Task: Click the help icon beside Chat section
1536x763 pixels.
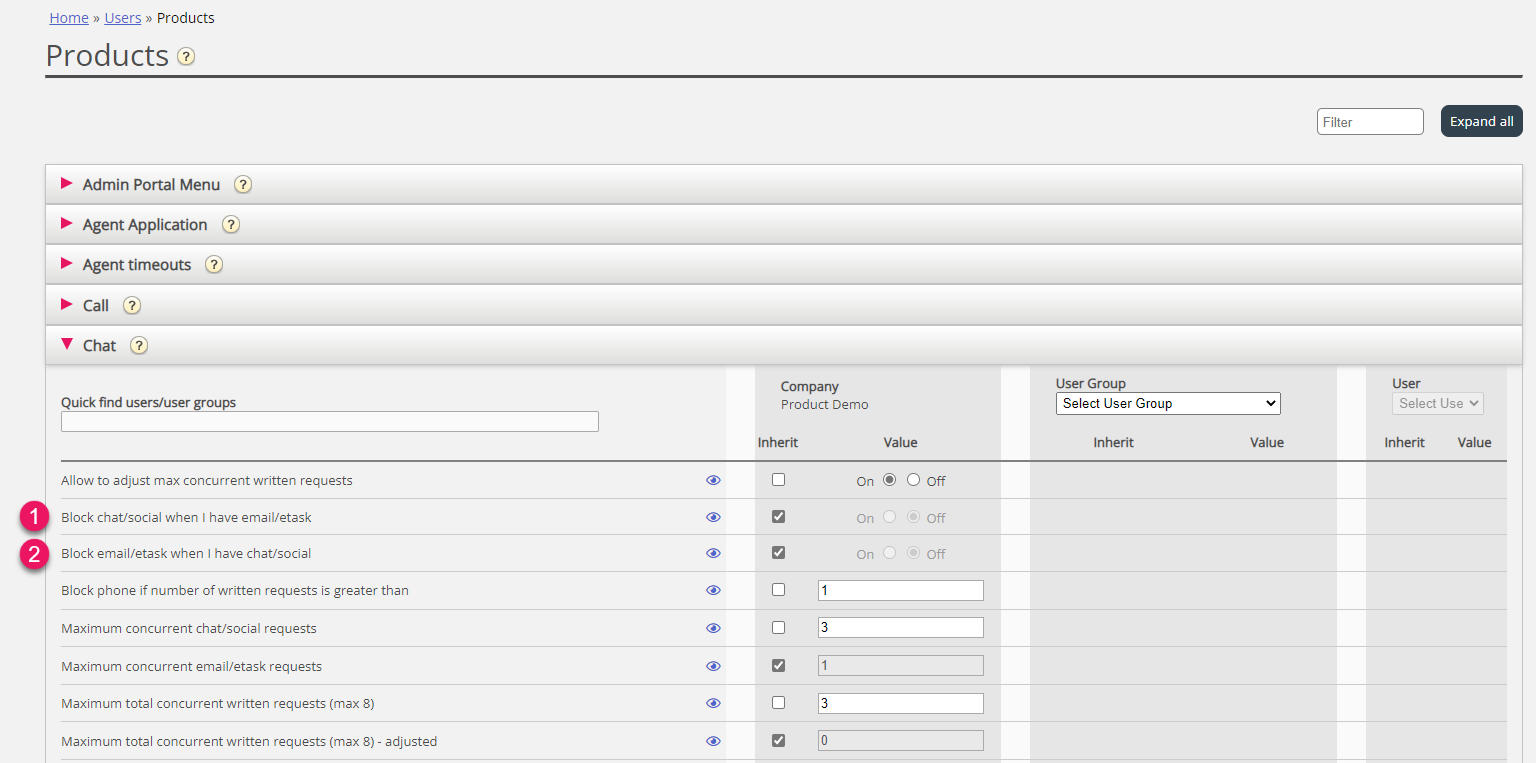Action: 139,345
